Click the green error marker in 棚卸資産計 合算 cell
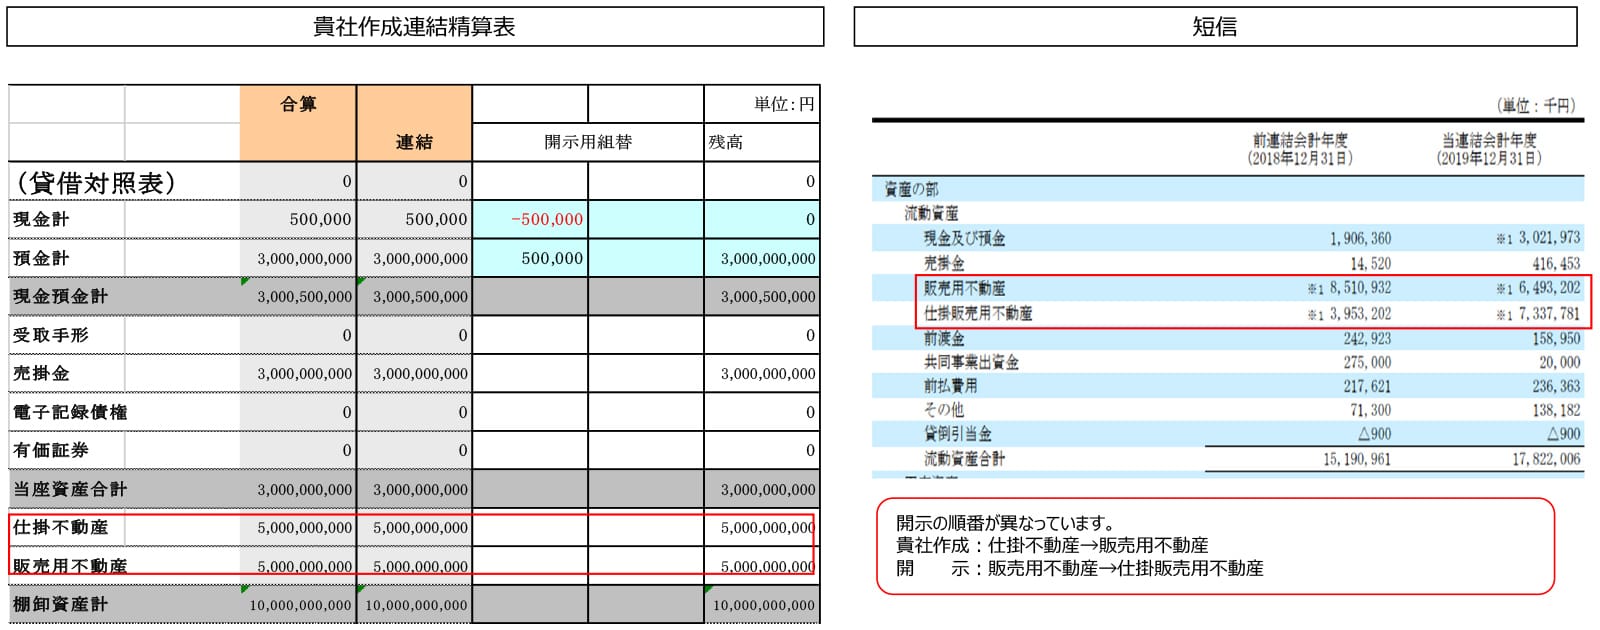The height and width of the screenshot is (630, 1600). [245, 590]
